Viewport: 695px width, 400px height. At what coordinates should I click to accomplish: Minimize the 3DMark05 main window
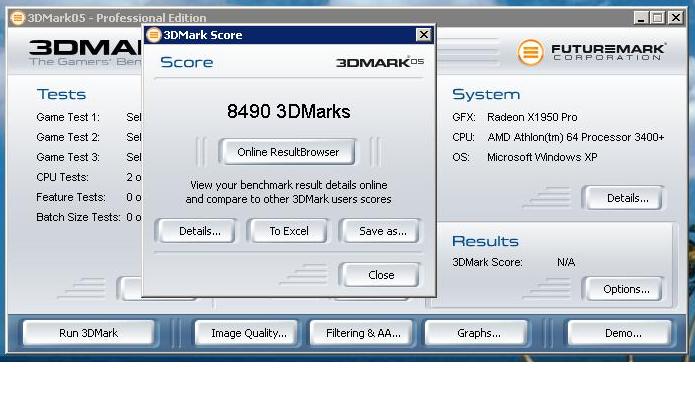[641, 18]
